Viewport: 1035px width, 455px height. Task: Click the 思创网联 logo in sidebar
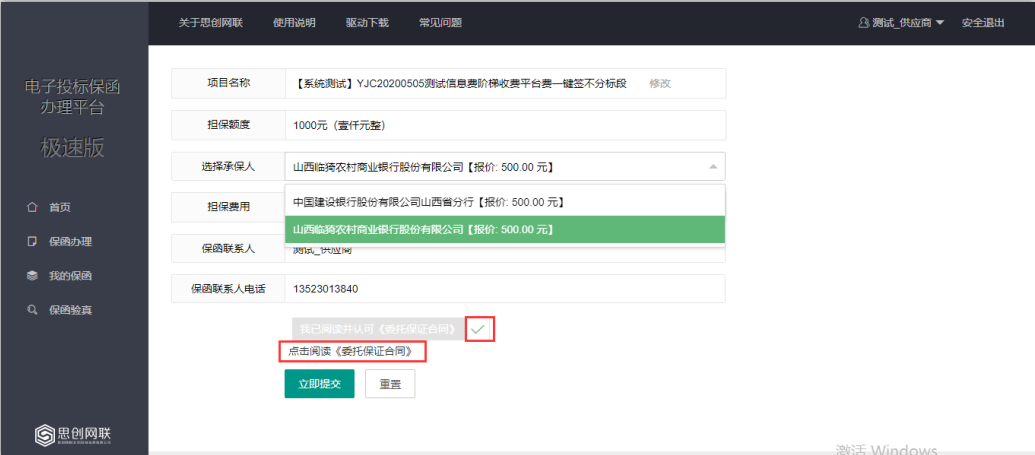click(x=73, y=436)
